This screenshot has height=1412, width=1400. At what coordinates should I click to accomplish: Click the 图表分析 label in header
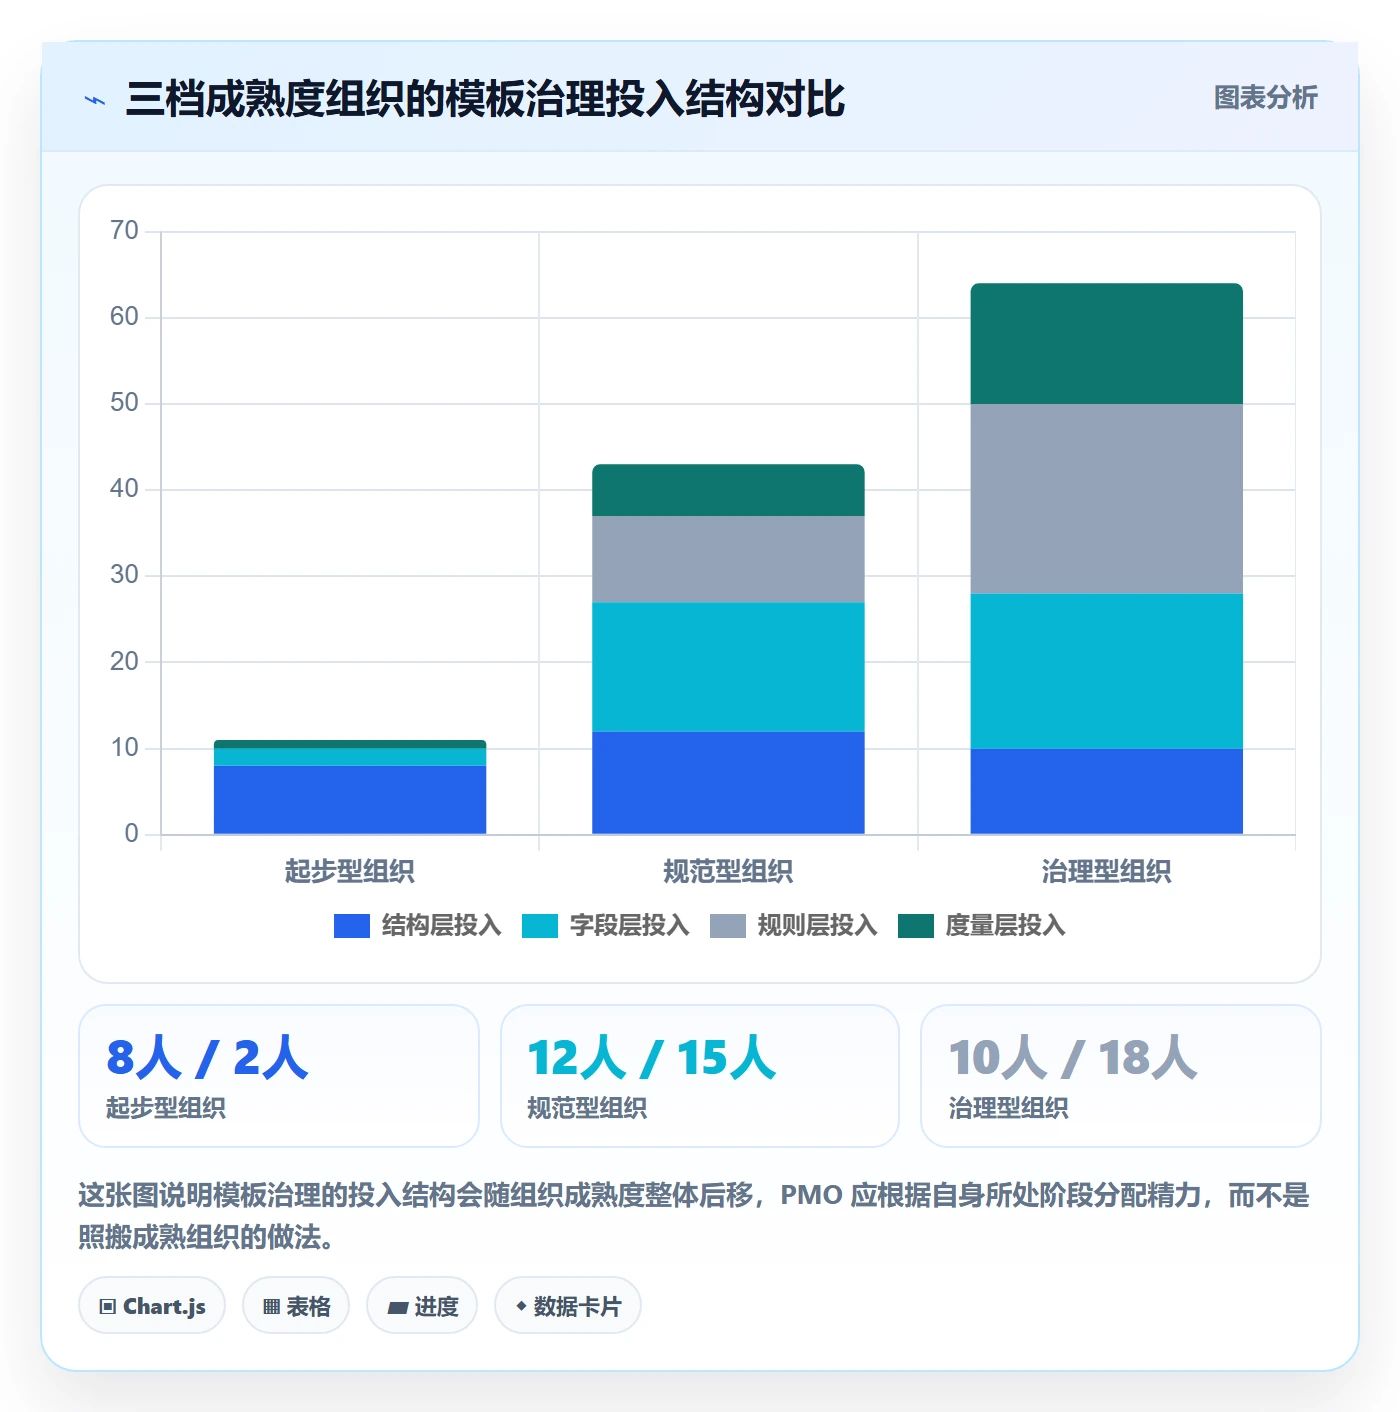coord(1265,98)
